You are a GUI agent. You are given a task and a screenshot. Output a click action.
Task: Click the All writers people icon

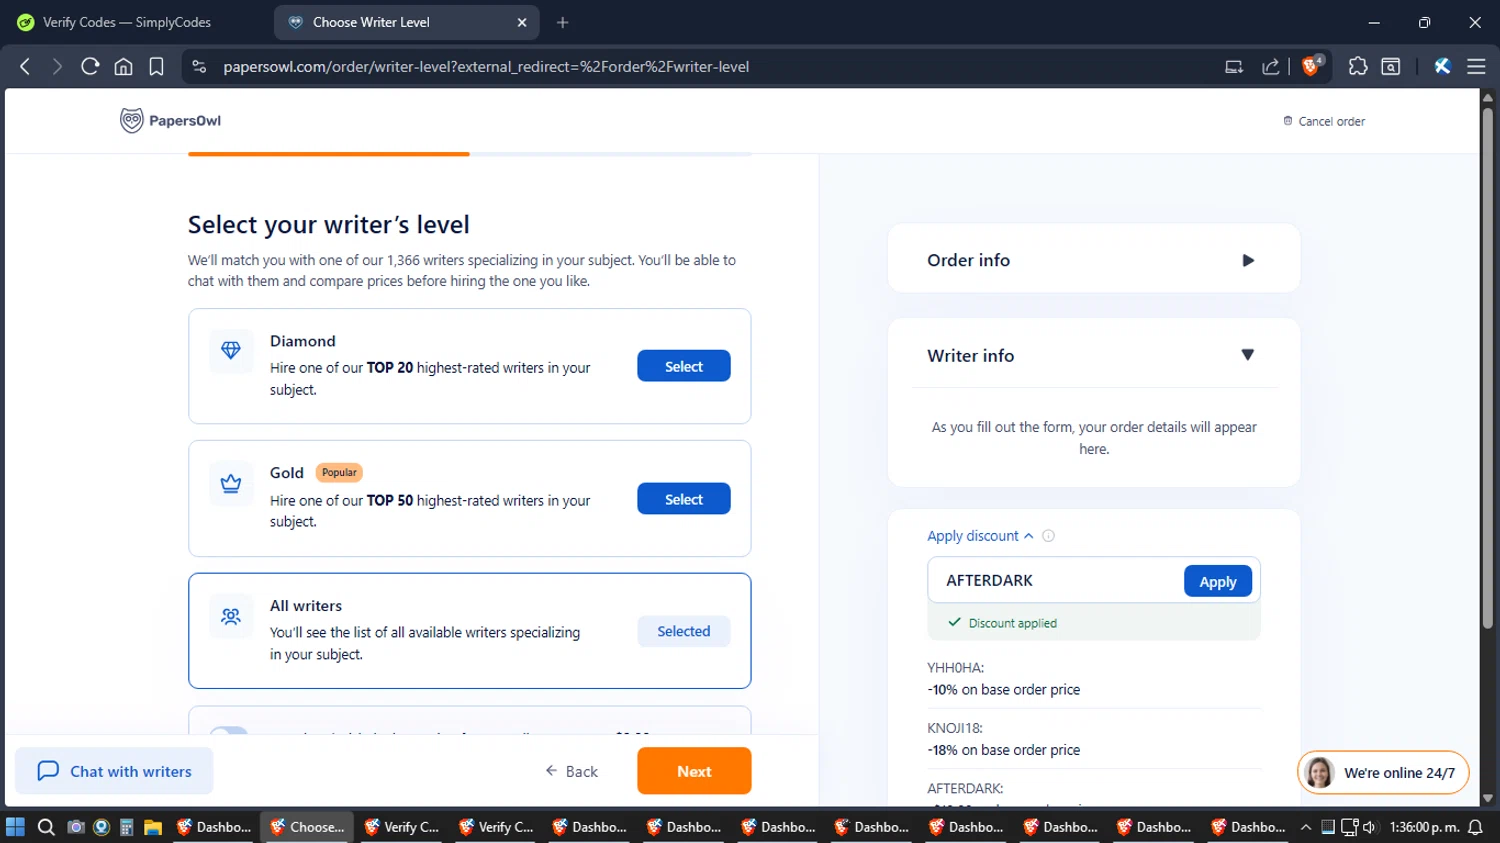click(x=231, y=616)
